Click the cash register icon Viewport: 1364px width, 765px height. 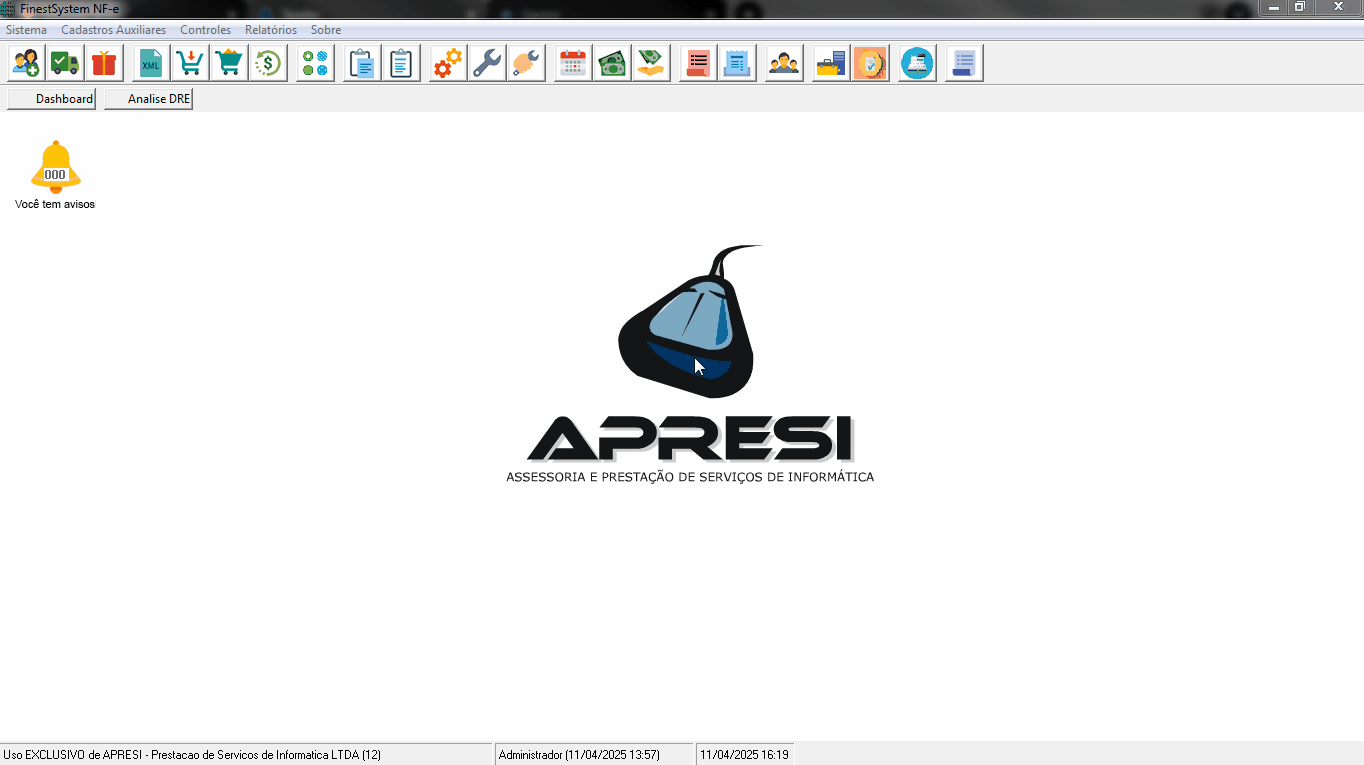[917, 63]
